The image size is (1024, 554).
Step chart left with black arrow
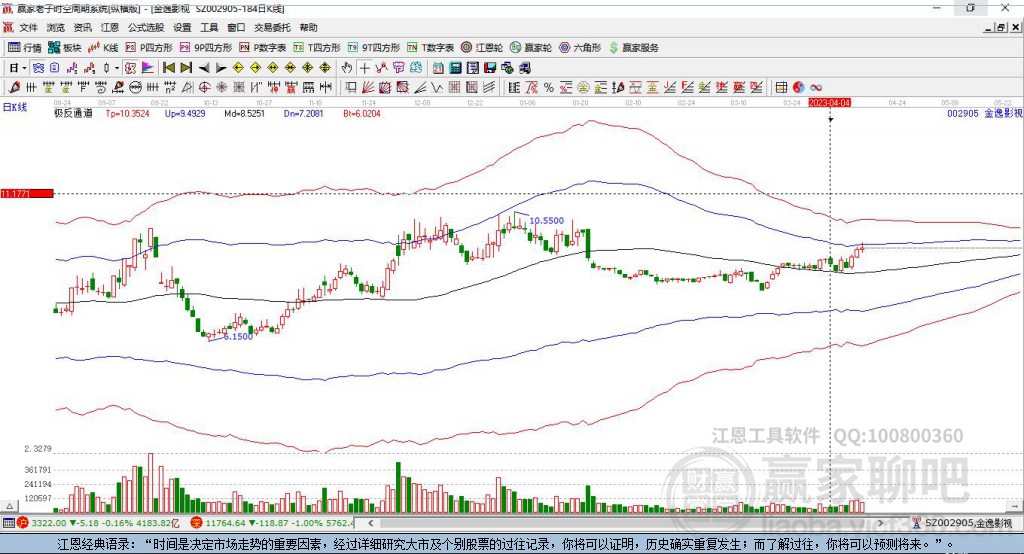204,68
